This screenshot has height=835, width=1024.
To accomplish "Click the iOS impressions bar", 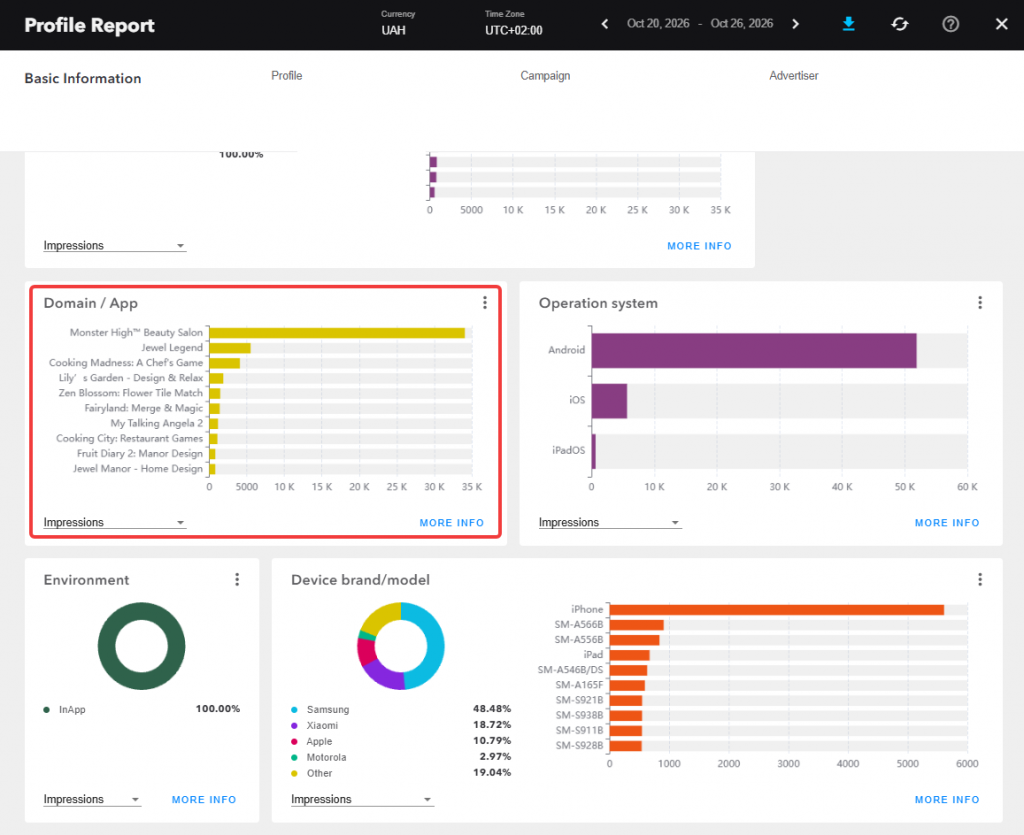I will 609,401.
